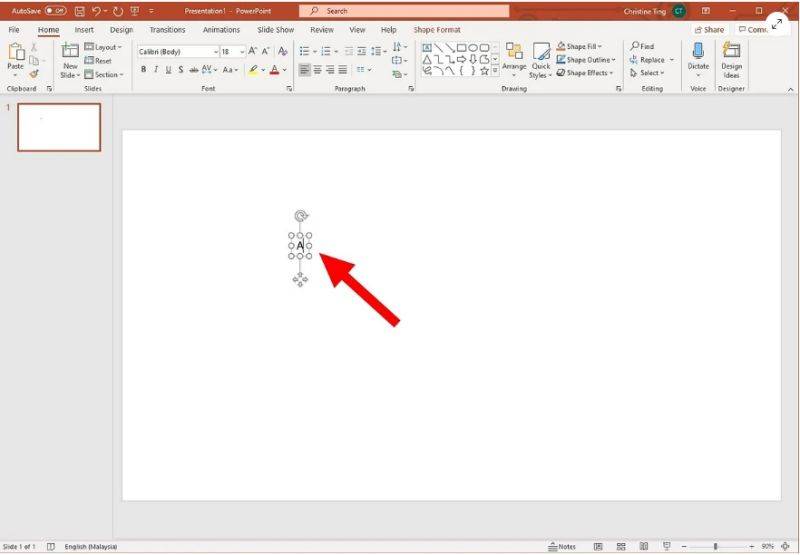Screen dimensions: 800x555
Task: Select the Oval shape in gallery
Action: [473, 48]
